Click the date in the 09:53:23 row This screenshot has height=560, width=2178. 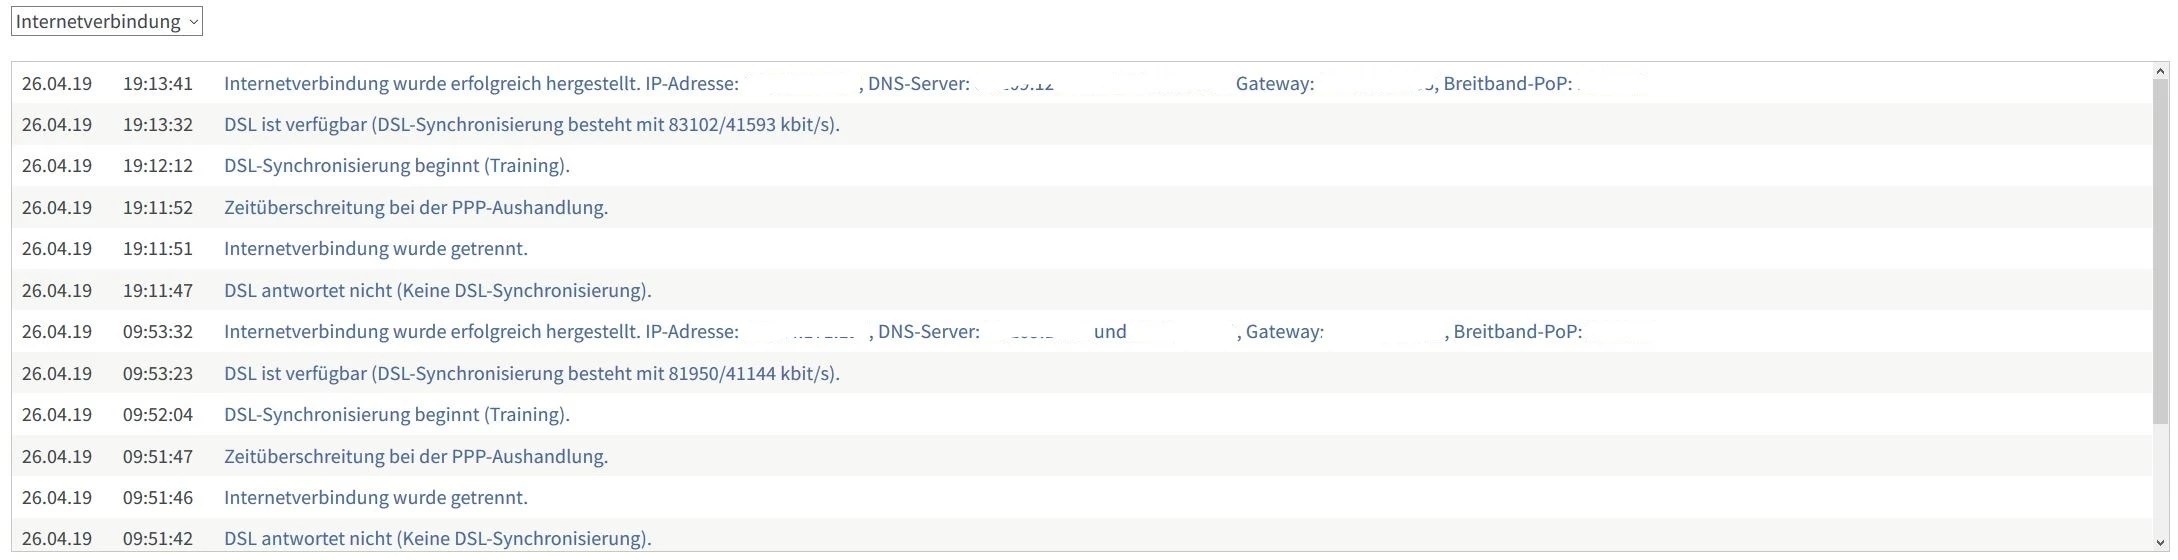(x=57, y=373)
